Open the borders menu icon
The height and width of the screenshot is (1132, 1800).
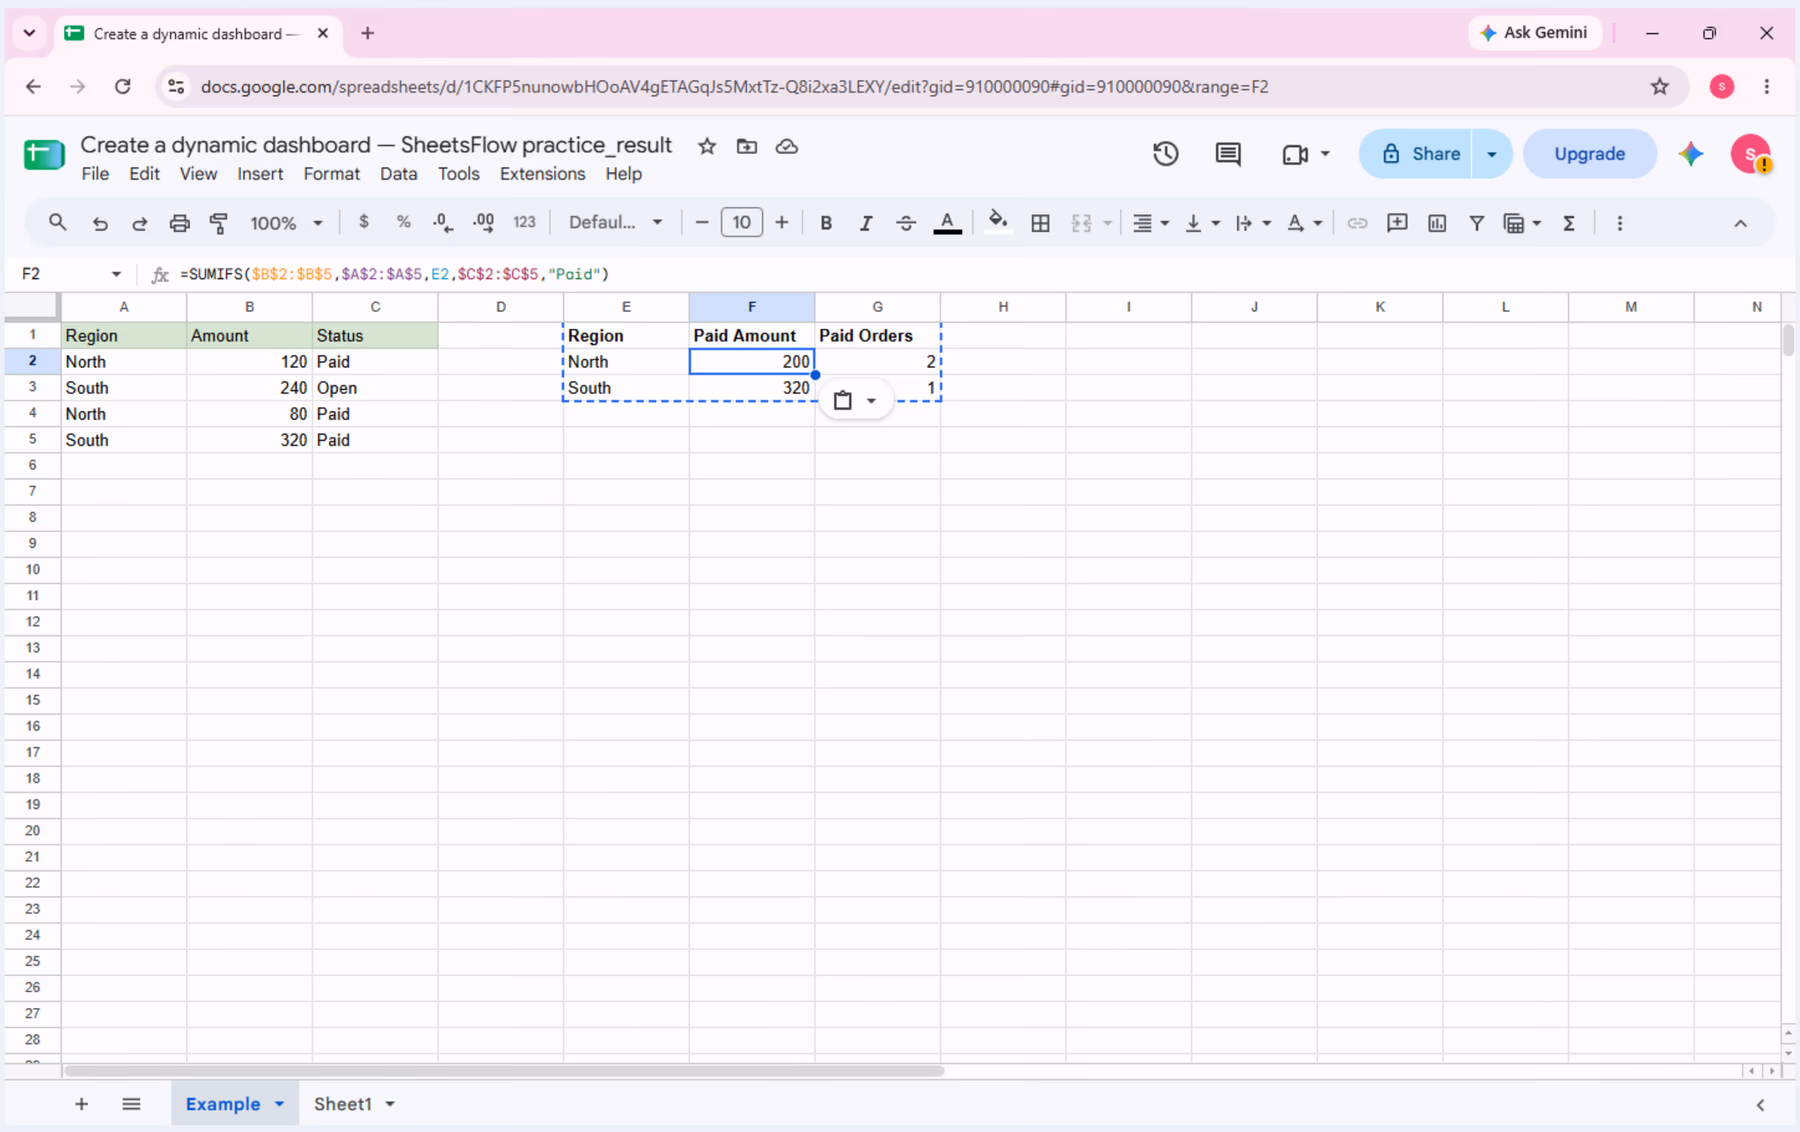point(1040,223)
